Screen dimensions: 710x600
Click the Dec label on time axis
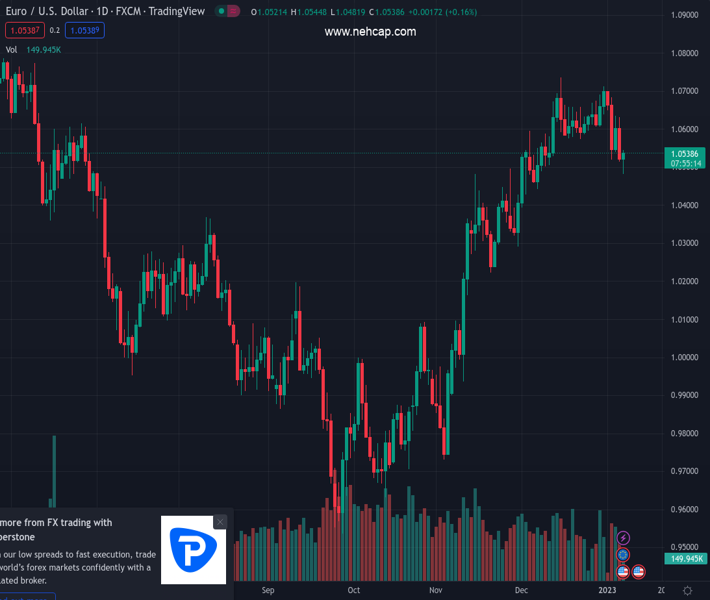click(x=522, y=591)
